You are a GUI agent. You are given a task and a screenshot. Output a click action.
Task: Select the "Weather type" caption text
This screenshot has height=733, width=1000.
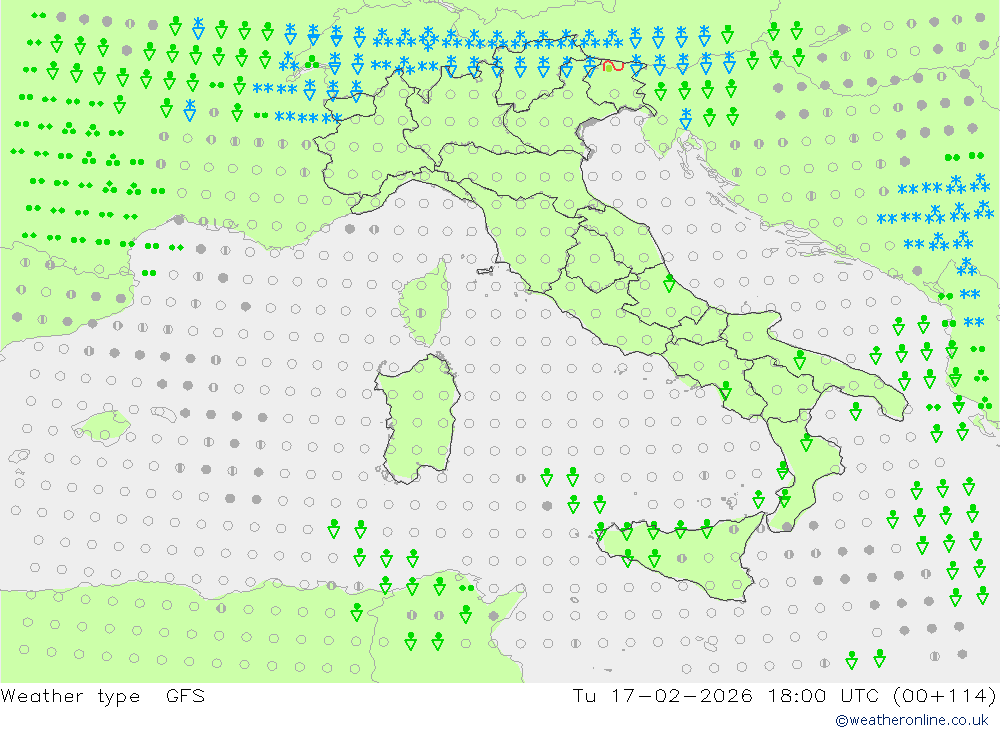tap(70, 696)
